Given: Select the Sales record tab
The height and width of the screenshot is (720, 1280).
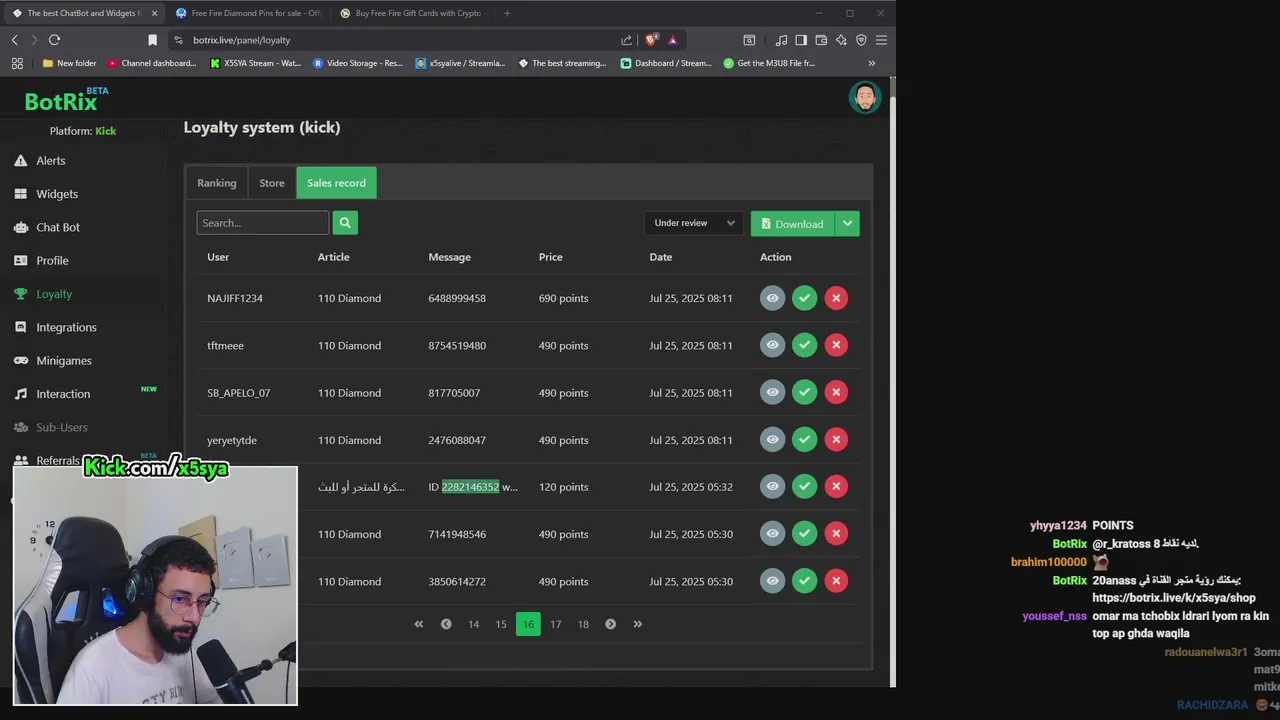Looking at the screenshot, I should 336,183.
